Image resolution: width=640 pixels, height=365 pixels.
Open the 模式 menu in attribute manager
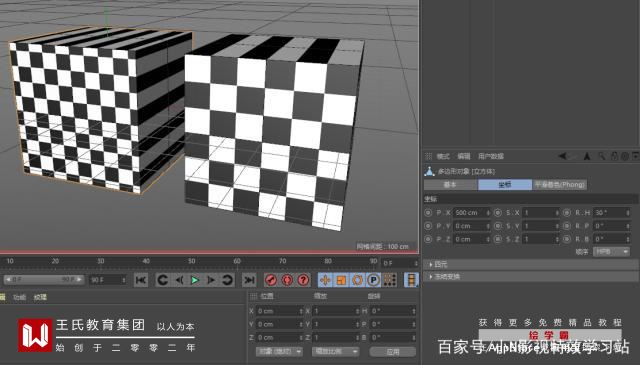pyautogui.click(x=443, y=156)
